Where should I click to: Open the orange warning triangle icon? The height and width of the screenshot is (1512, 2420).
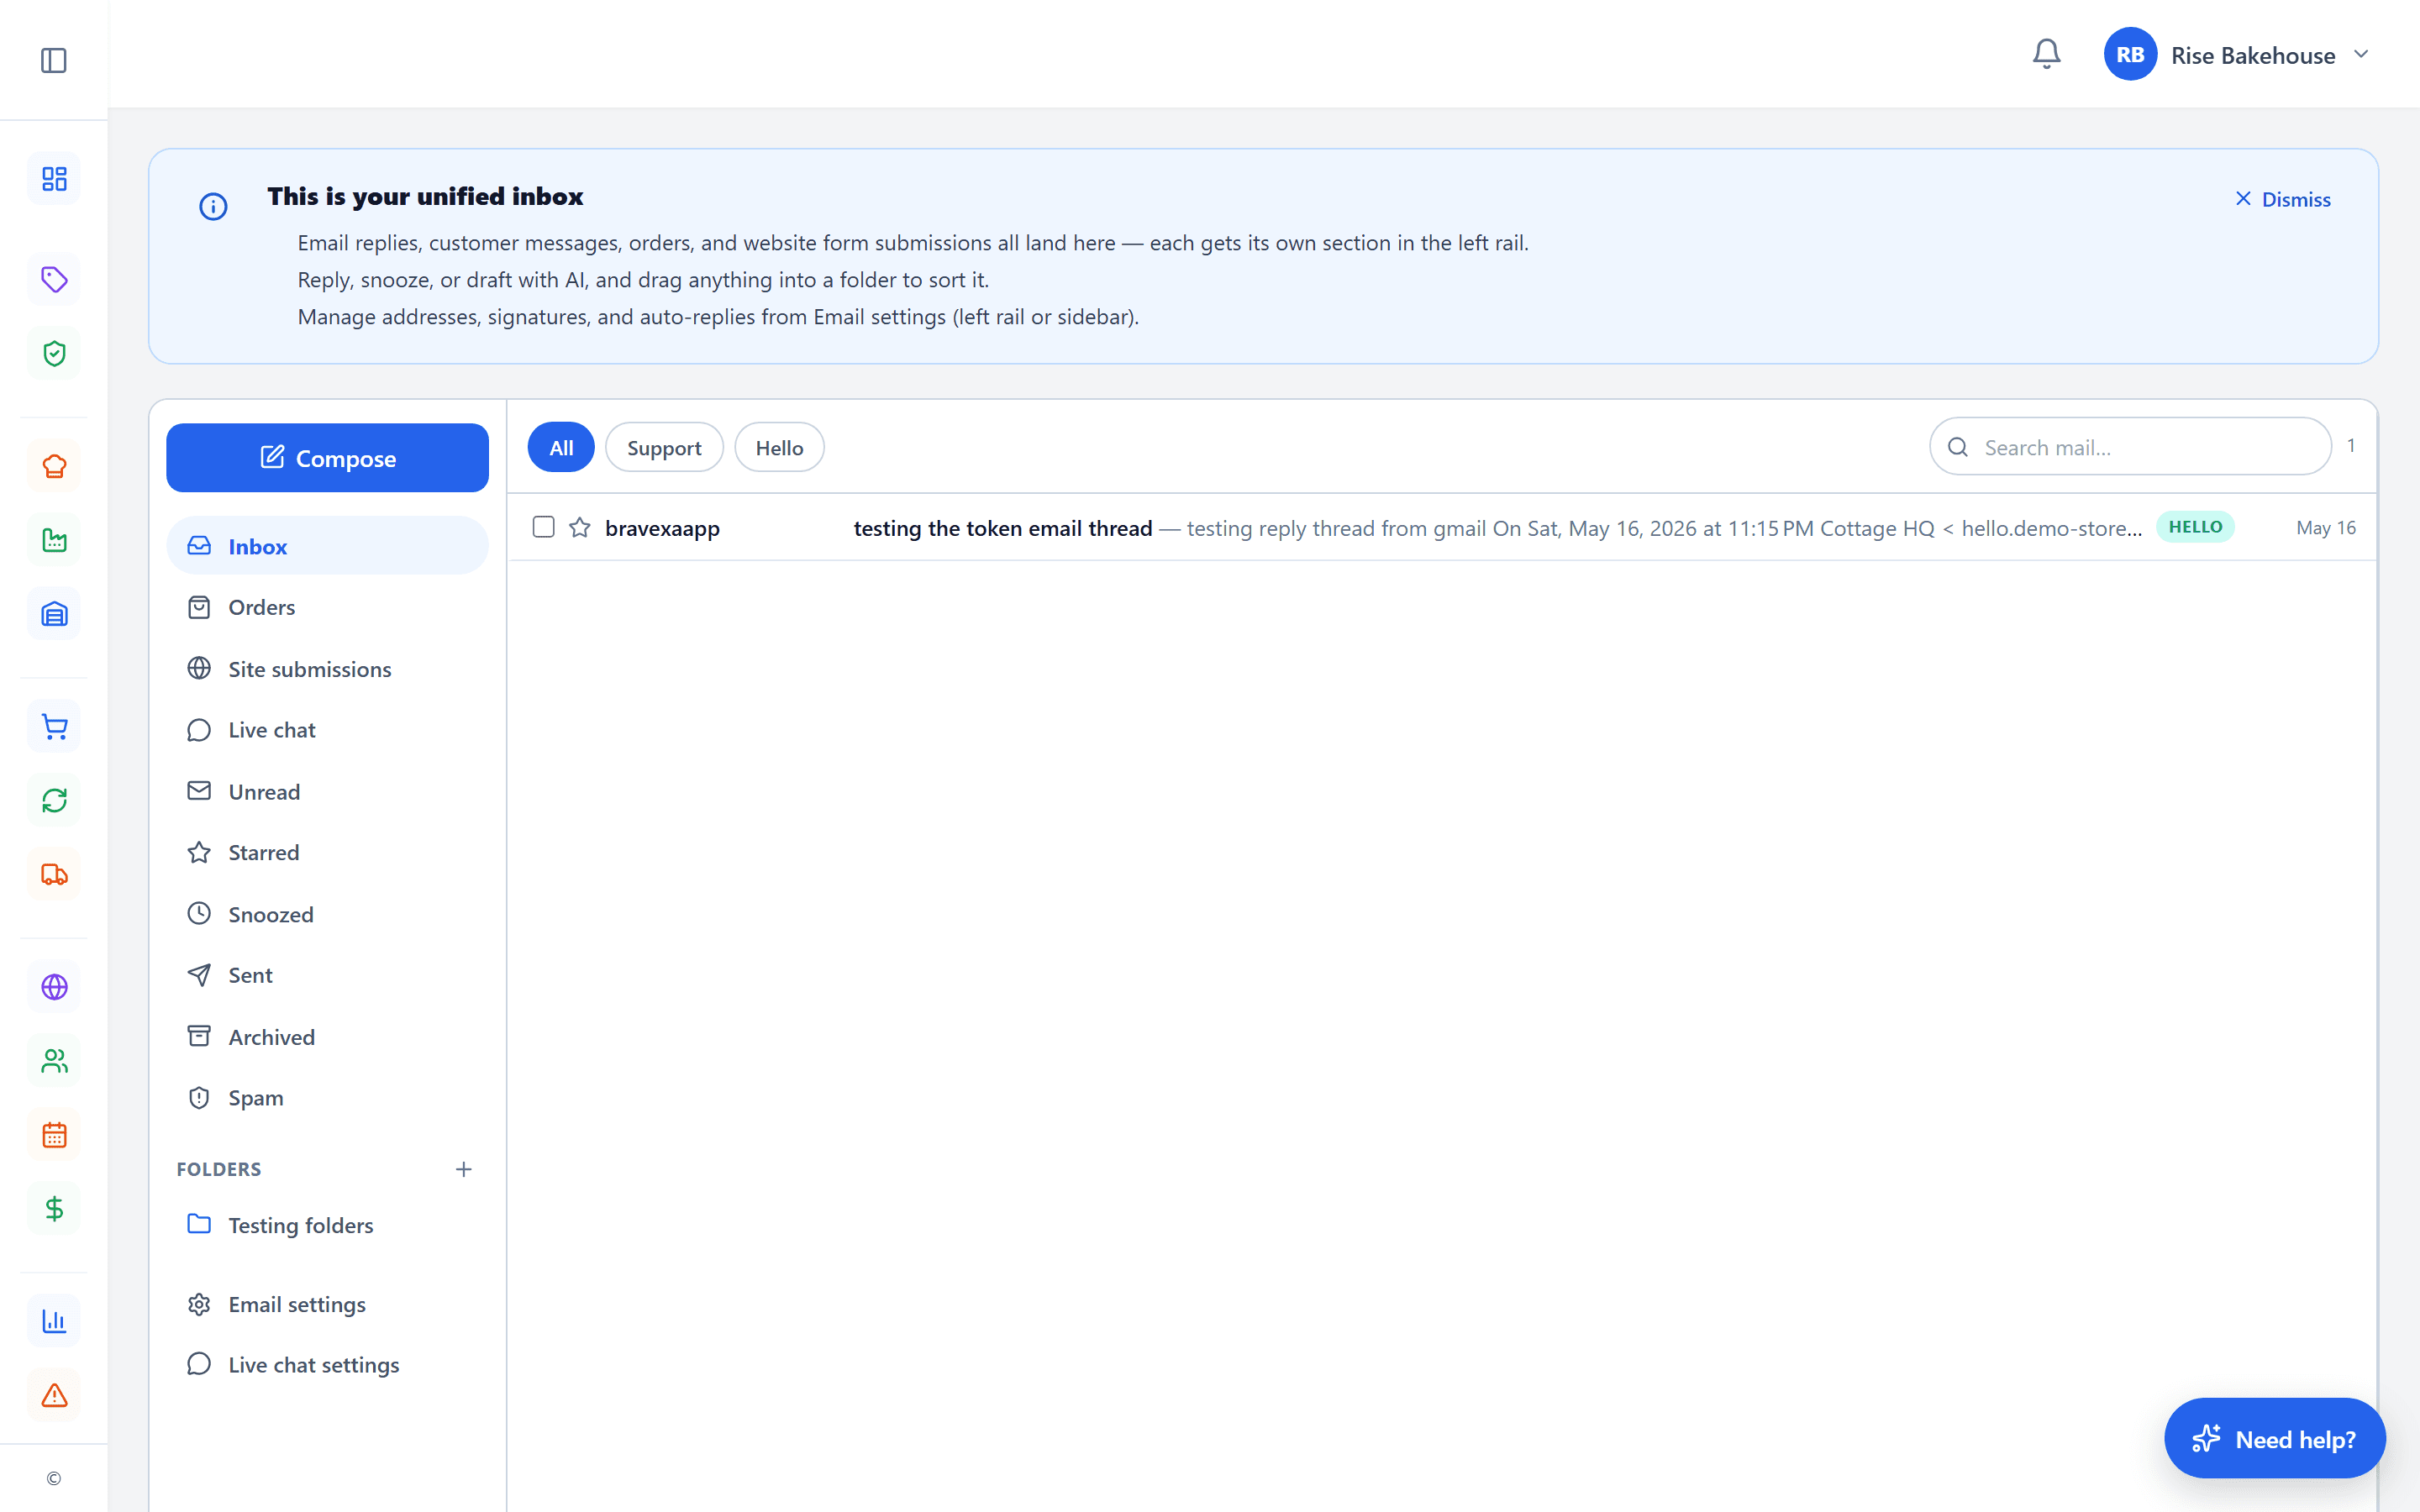click(x=54, y=1395)
